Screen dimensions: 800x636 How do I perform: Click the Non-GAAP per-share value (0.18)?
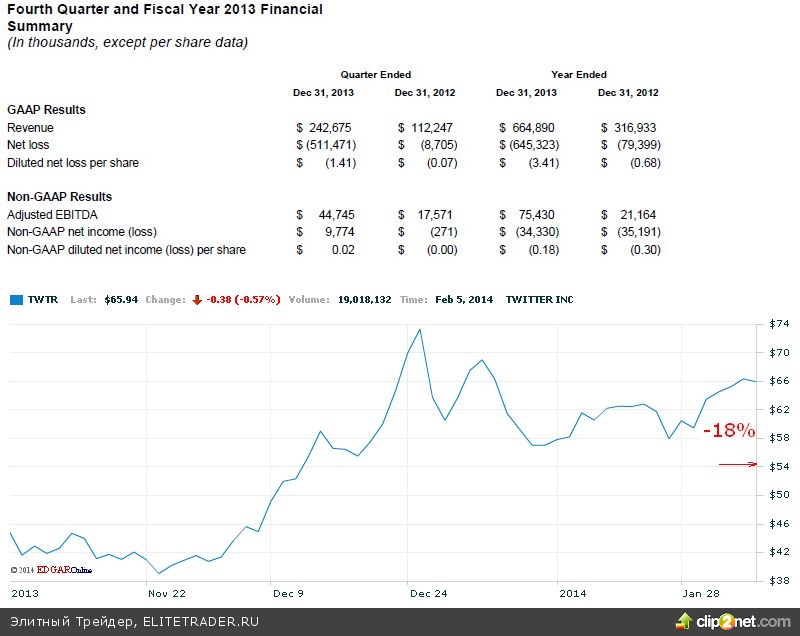543,250
